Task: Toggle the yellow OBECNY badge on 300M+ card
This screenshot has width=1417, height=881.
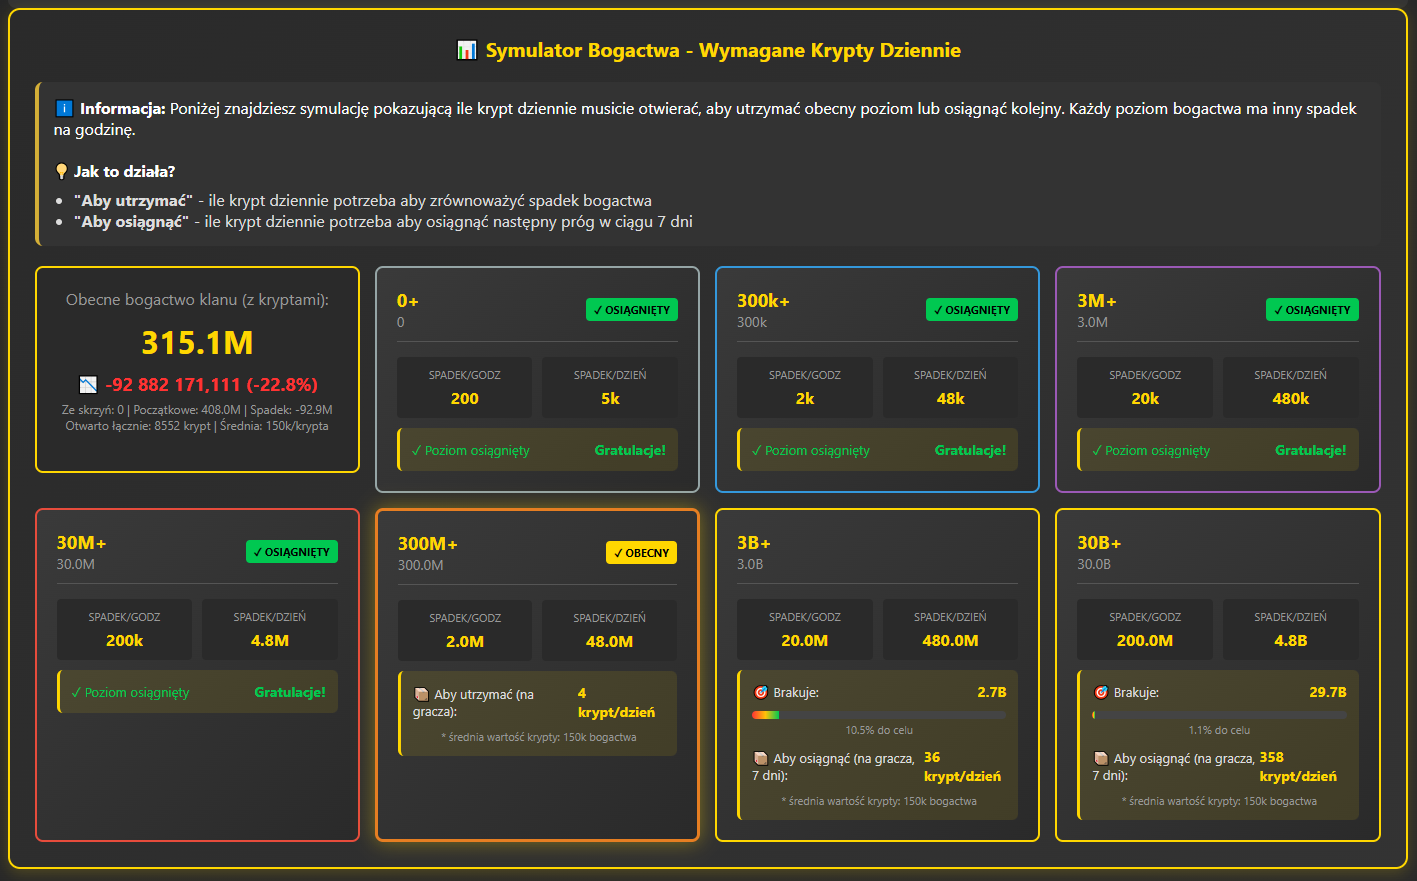Action: coord(641,551)
